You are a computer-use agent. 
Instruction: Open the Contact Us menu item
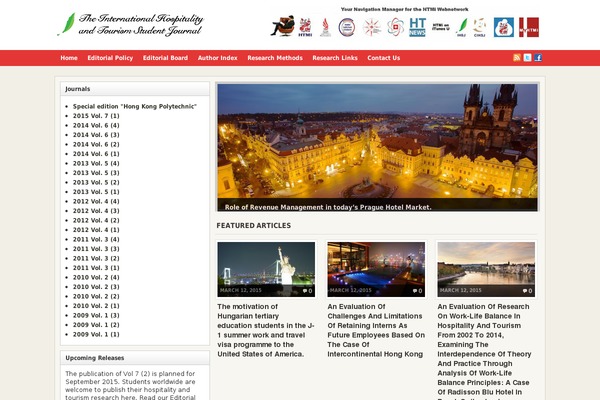pos(383,58)
